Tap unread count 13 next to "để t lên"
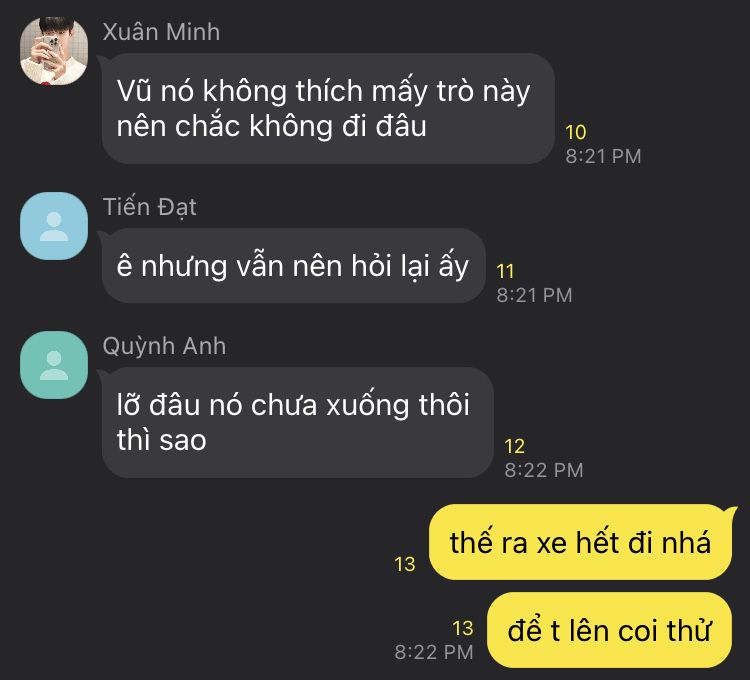The height and width of the screenshot is (680, 750). point(463,629)
